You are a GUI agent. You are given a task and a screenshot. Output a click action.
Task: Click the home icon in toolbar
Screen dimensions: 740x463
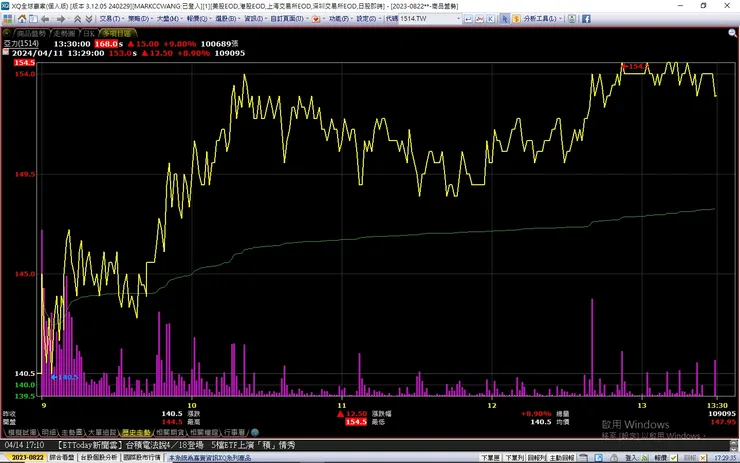pyautogui.click(x=22, y=19)
